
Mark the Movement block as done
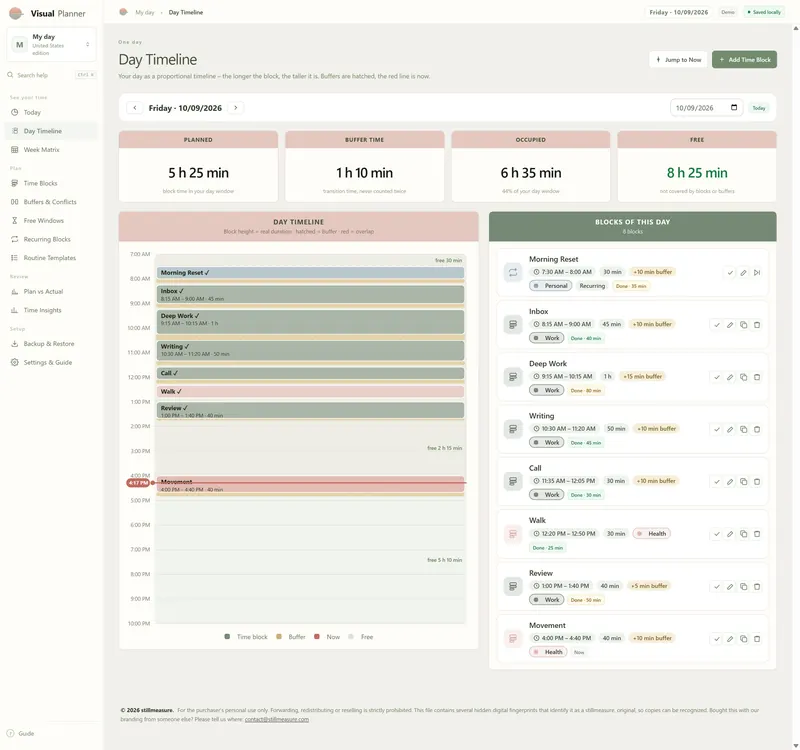tap(717, 639)
